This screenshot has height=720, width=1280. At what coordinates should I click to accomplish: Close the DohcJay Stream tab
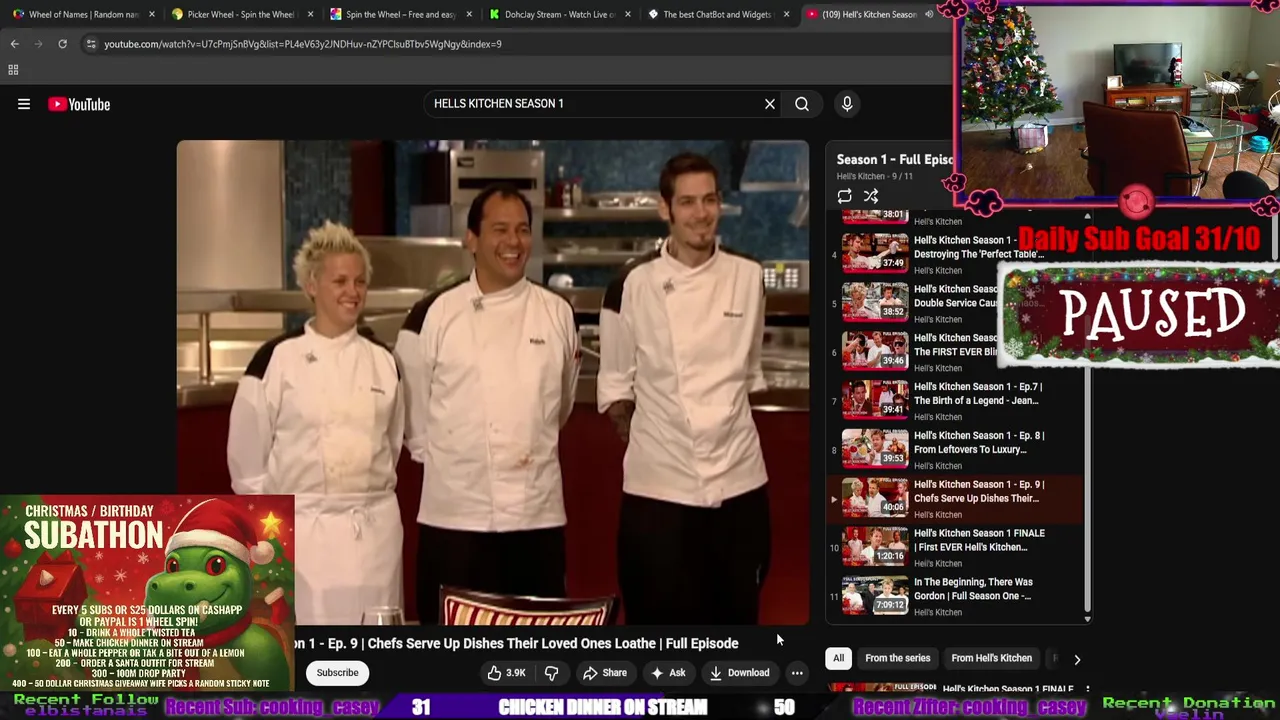coord(628,15)
